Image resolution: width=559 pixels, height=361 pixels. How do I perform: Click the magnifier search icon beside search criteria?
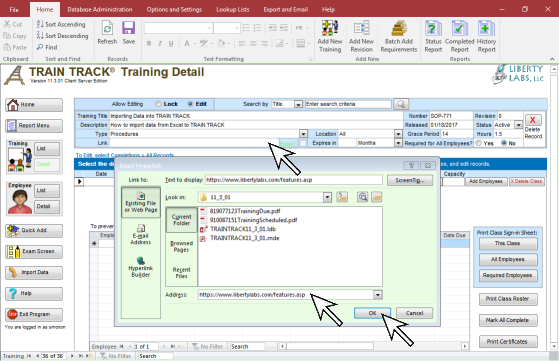tap(401, 104)
